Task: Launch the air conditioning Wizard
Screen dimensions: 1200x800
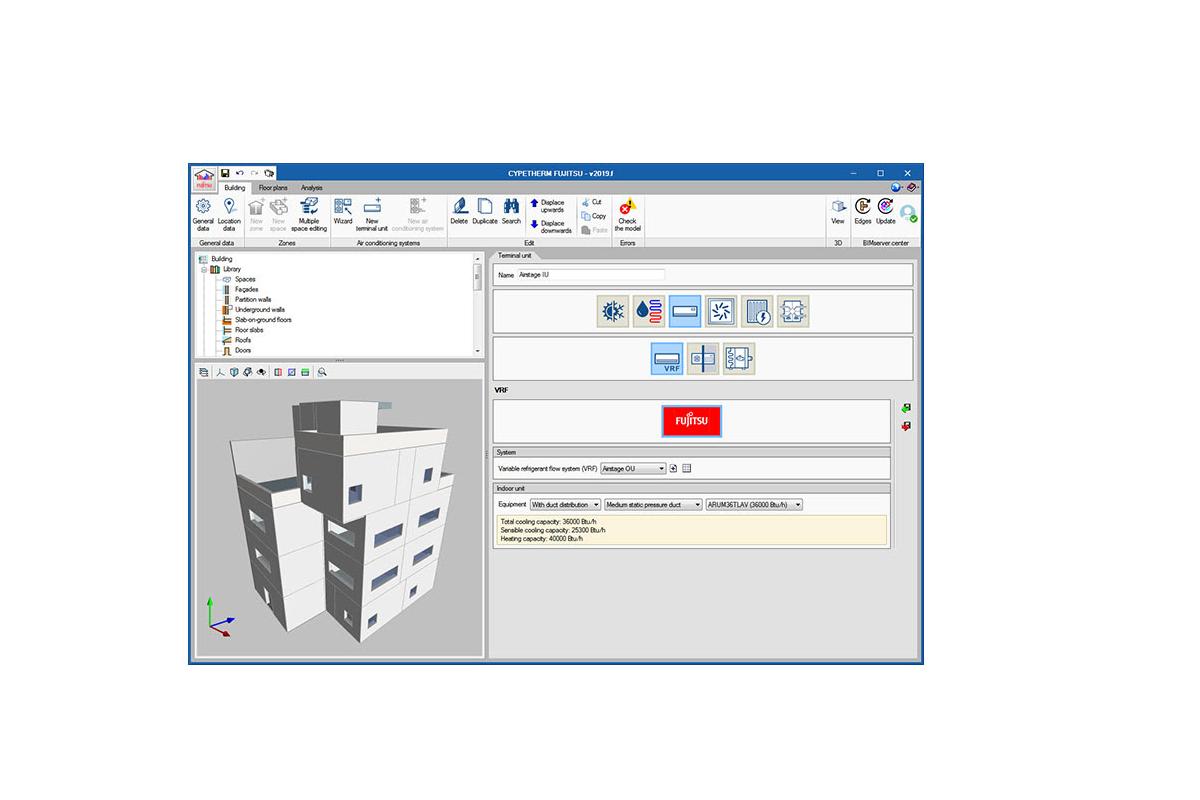Action: coord(343,212)
